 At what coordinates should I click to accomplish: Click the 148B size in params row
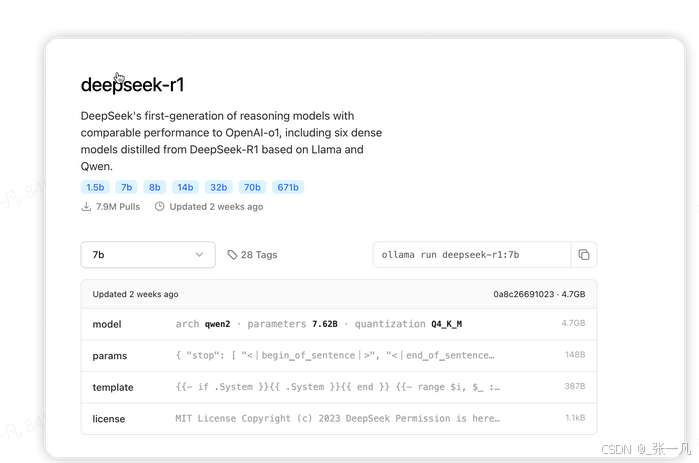point(575,355)
